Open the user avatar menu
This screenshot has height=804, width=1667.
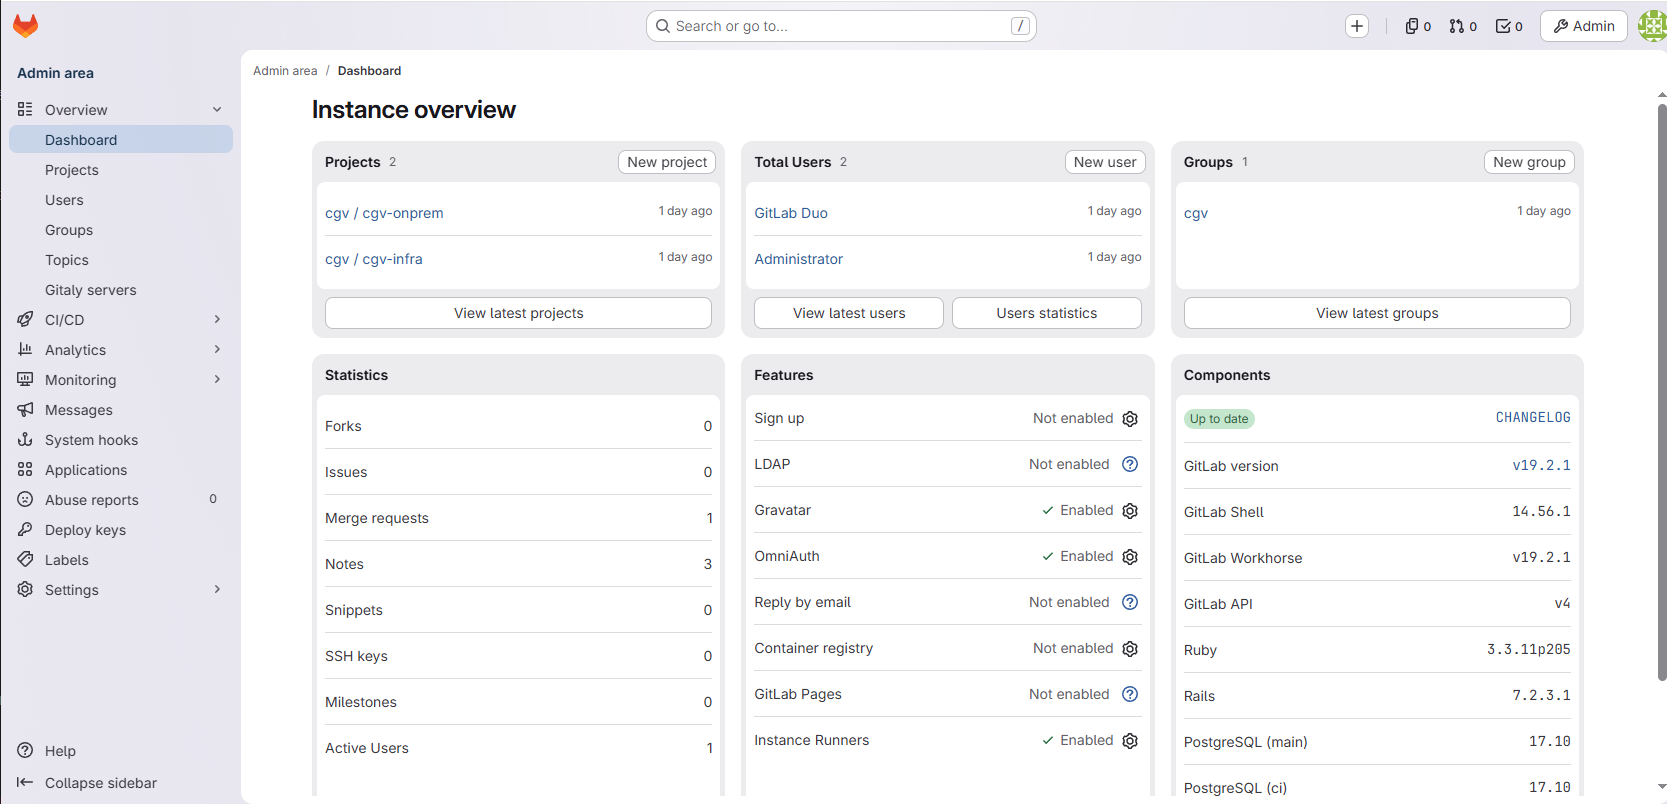tap(1652, 26)
